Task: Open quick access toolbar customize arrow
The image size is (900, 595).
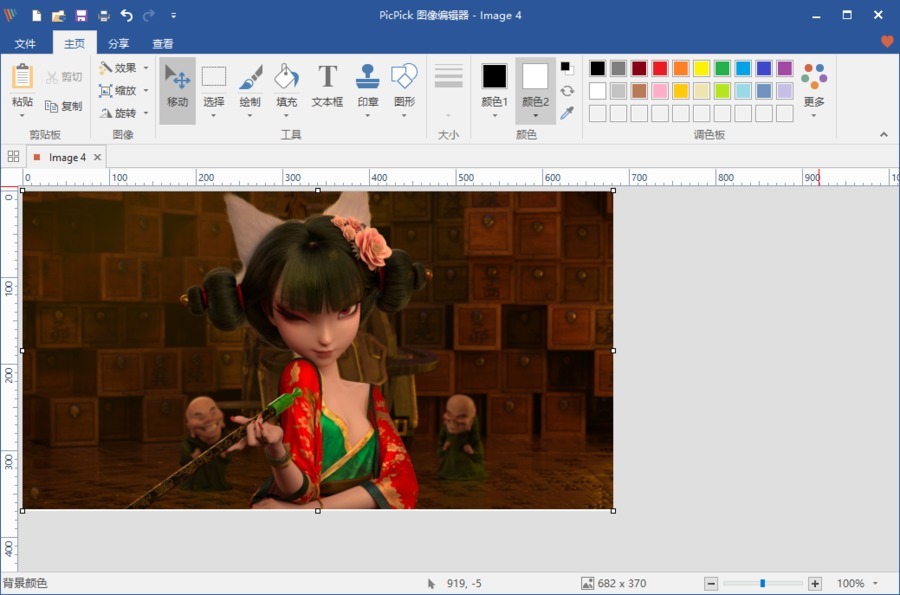Action: point(173,15)
